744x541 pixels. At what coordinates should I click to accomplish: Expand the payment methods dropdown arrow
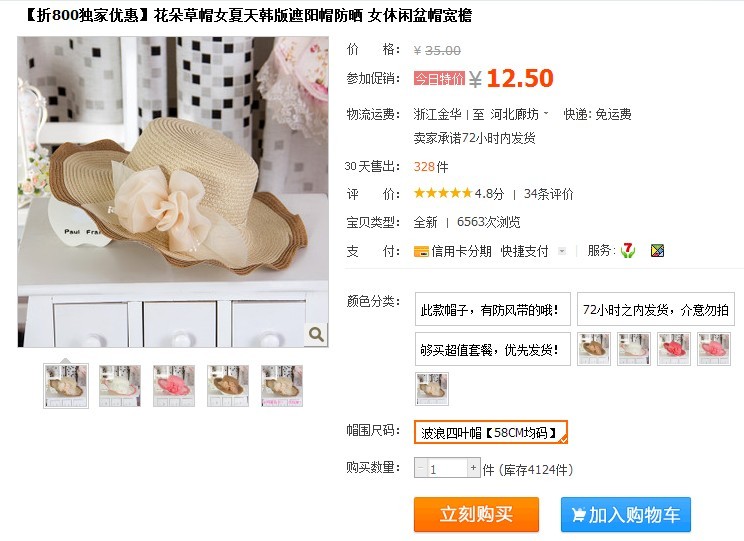[x=562, y=251]
